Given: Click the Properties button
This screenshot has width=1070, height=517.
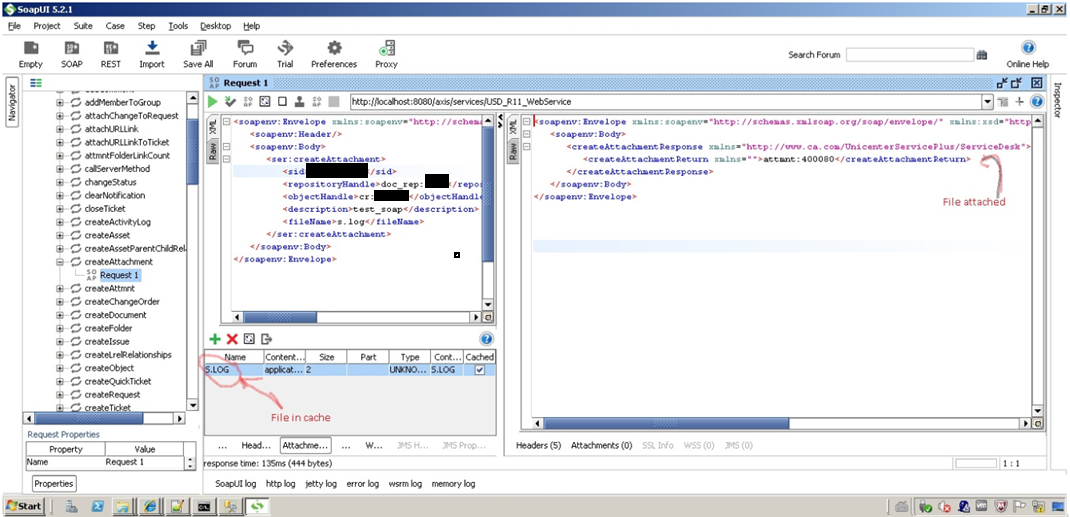Looking at the screenshot, I should pos(54,484).
